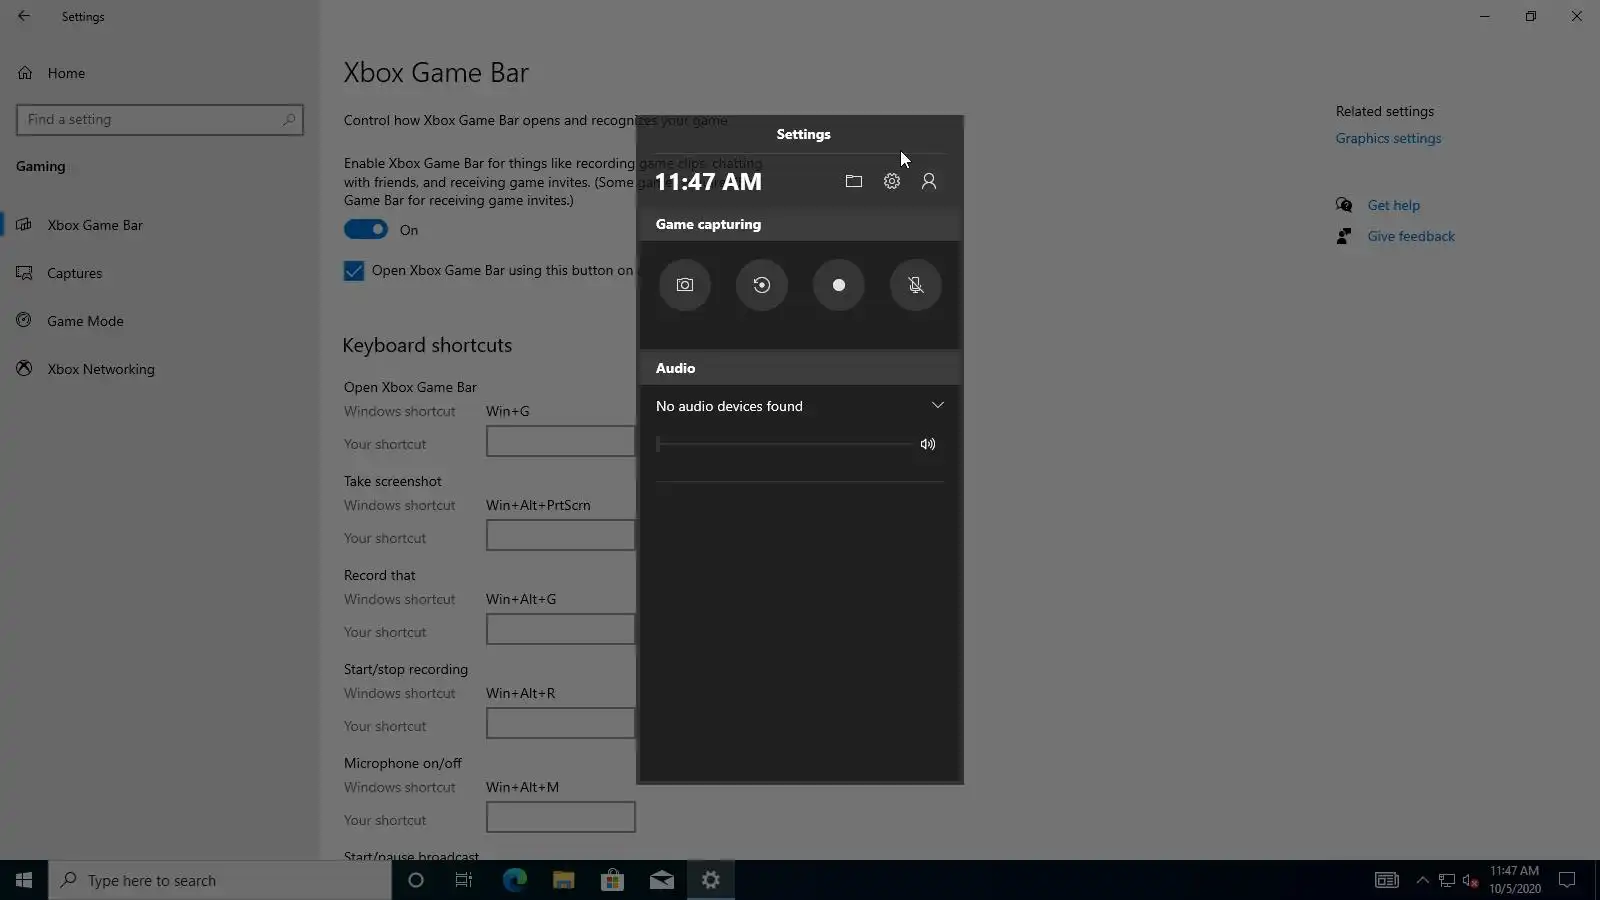
Task: Click the taskbar Type here to search box
Action: click(220, 880)
